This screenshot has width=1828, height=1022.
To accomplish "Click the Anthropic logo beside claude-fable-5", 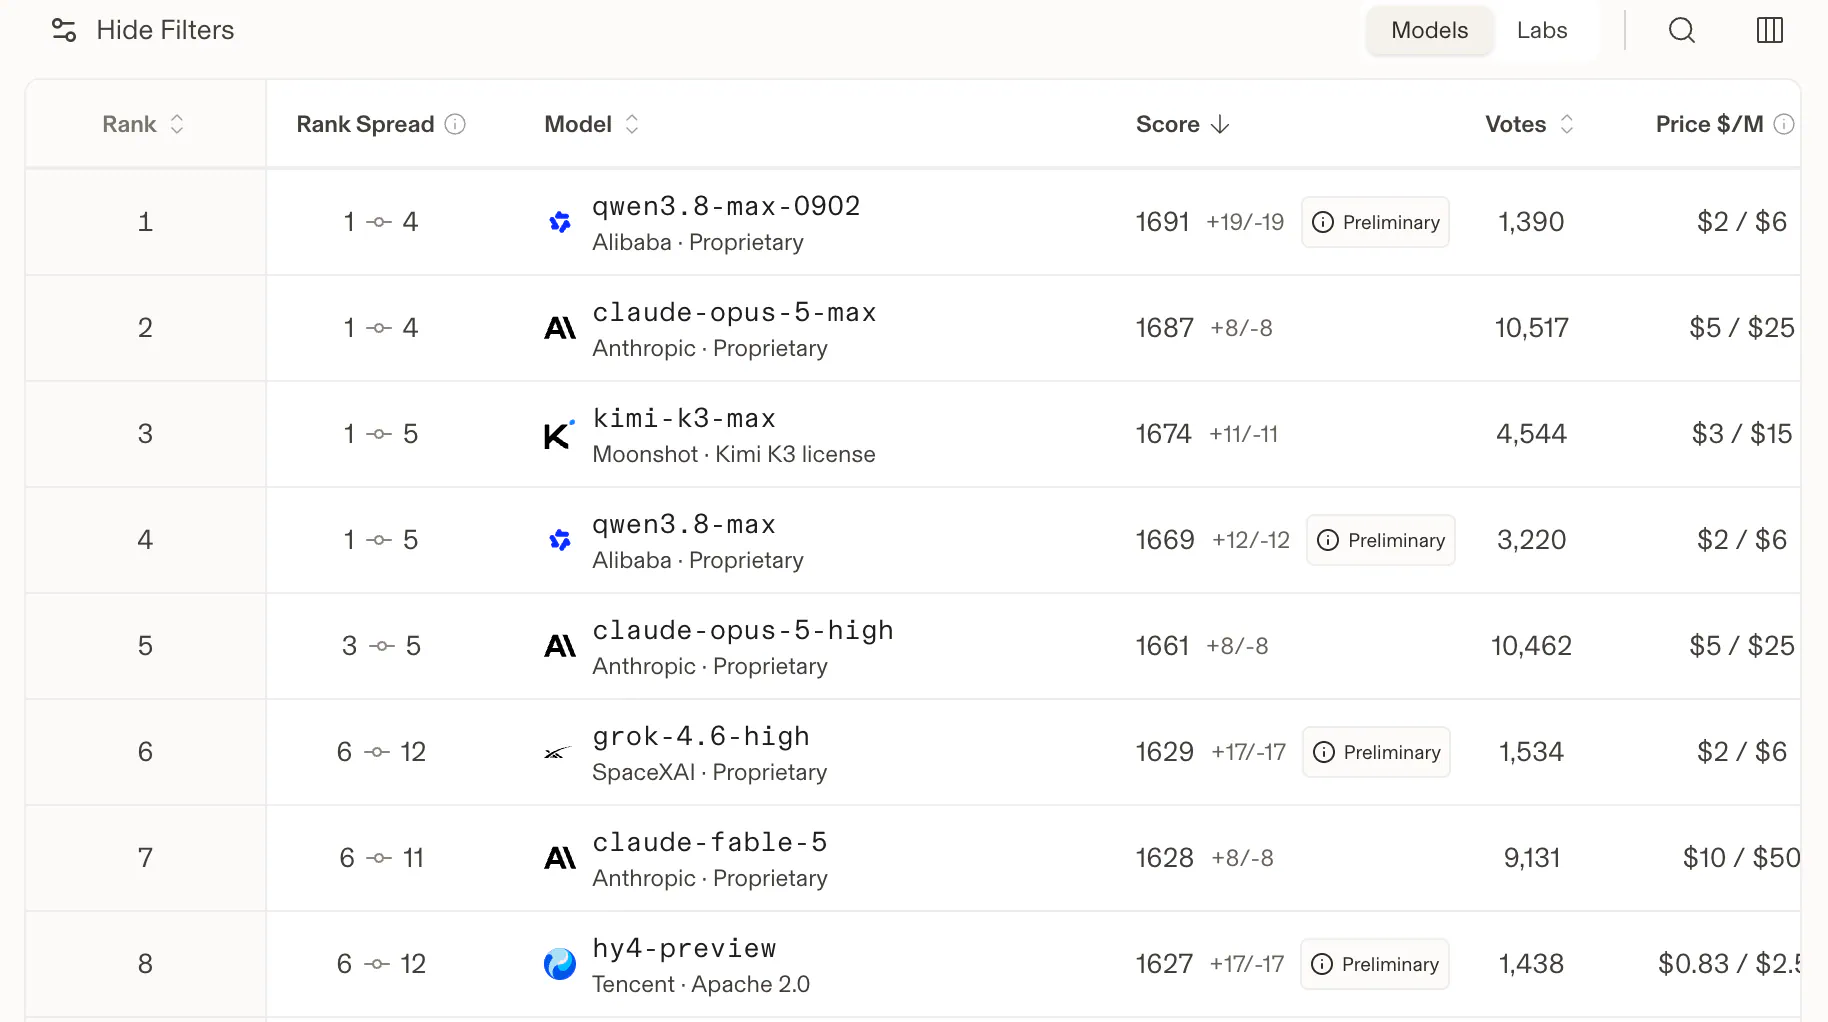I will point(560,858).
